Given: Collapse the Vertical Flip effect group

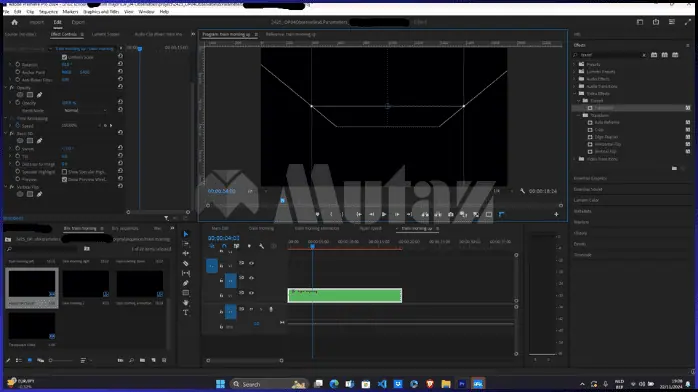Looking at the screenshot, I should pyautogui.click(x=6, y=187).
